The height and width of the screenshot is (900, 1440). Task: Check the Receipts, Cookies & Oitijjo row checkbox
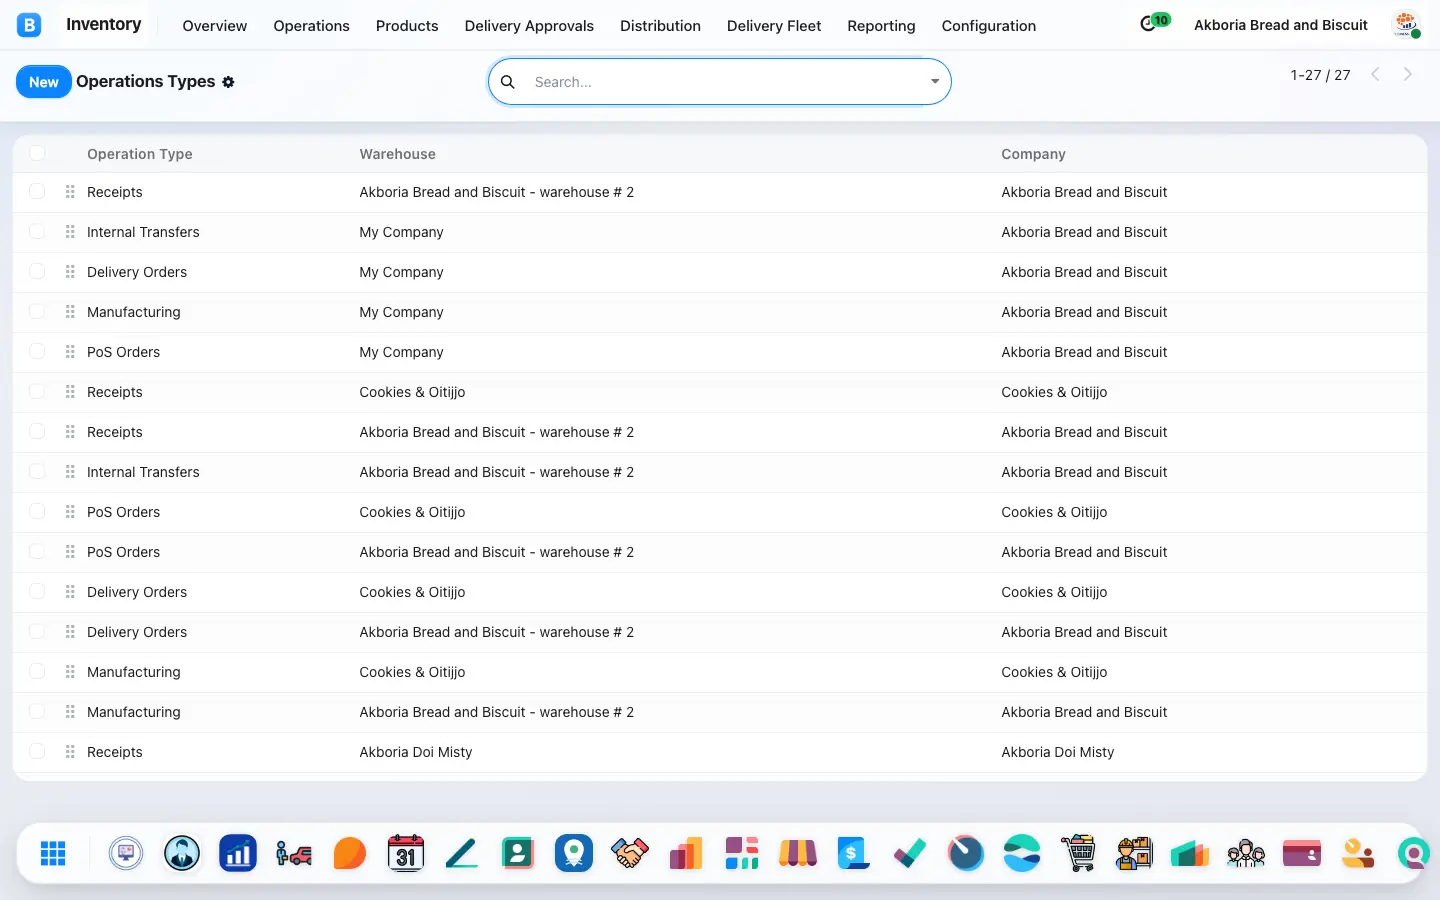(x=37, y=391)
